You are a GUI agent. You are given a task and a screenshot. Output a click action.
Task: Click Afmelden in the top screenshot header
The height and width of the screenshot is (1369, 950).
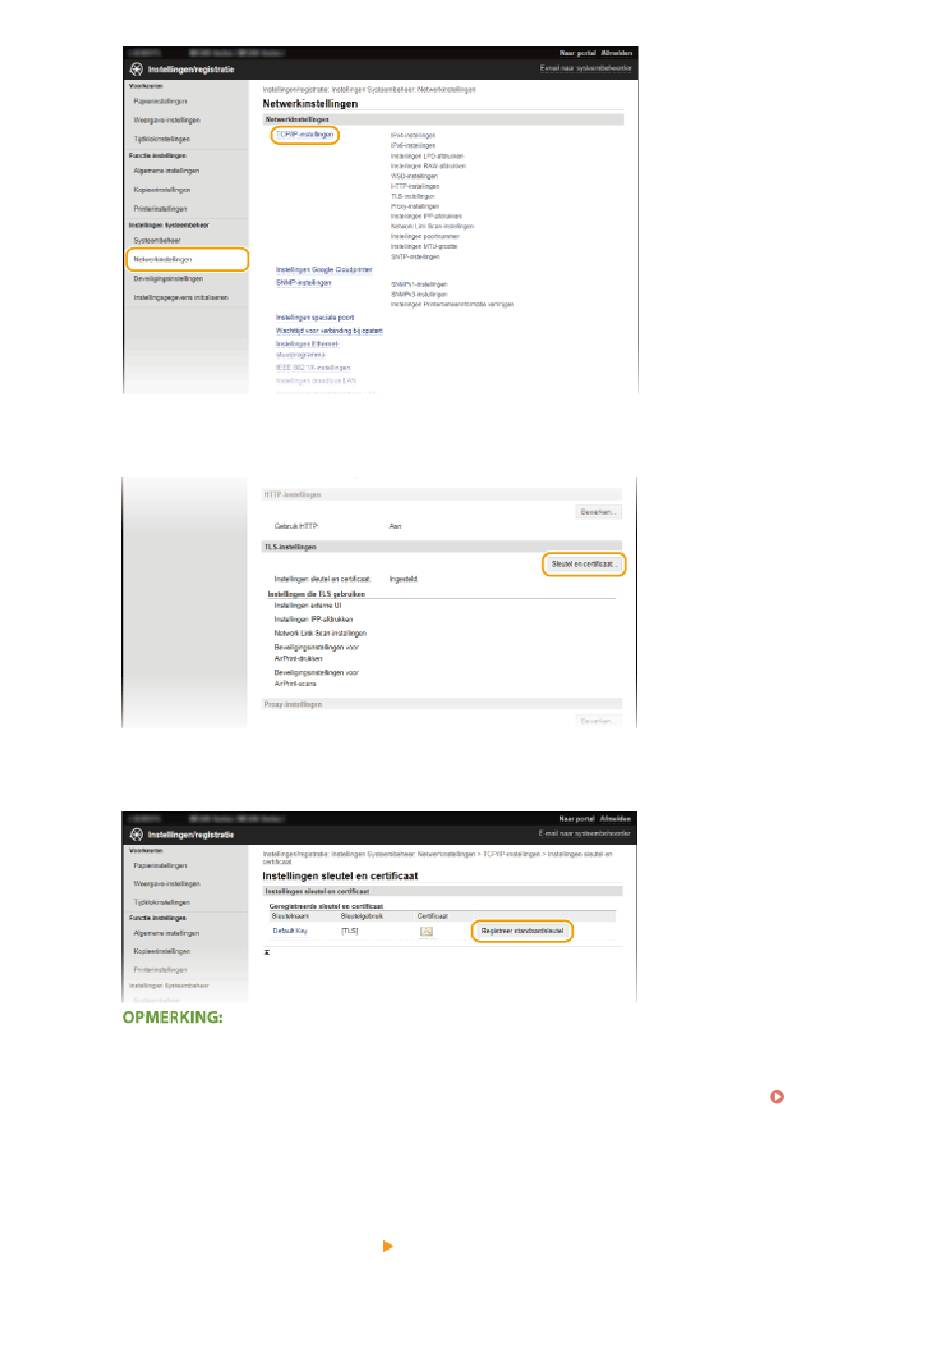[615, 53]
